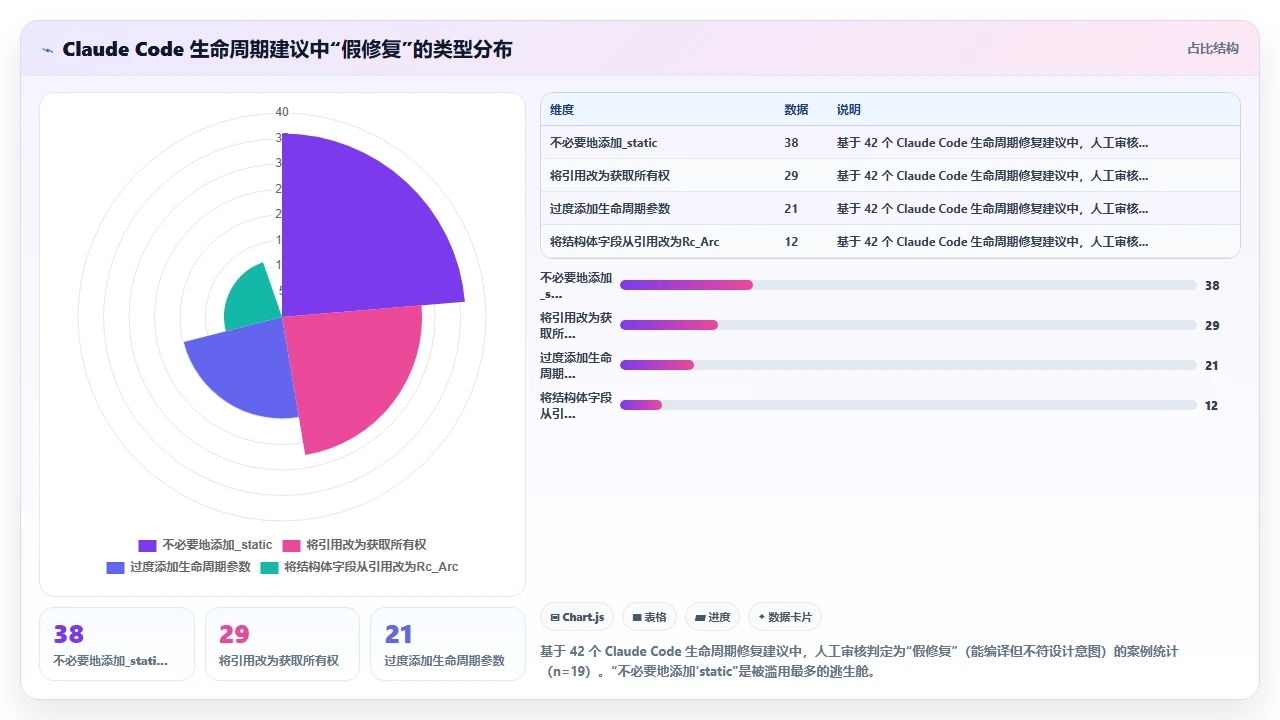The height and width of the screenshot is (720, 1280).
Task: Click the table value 12 in the 数据 column
Action: tap(791, 242)
